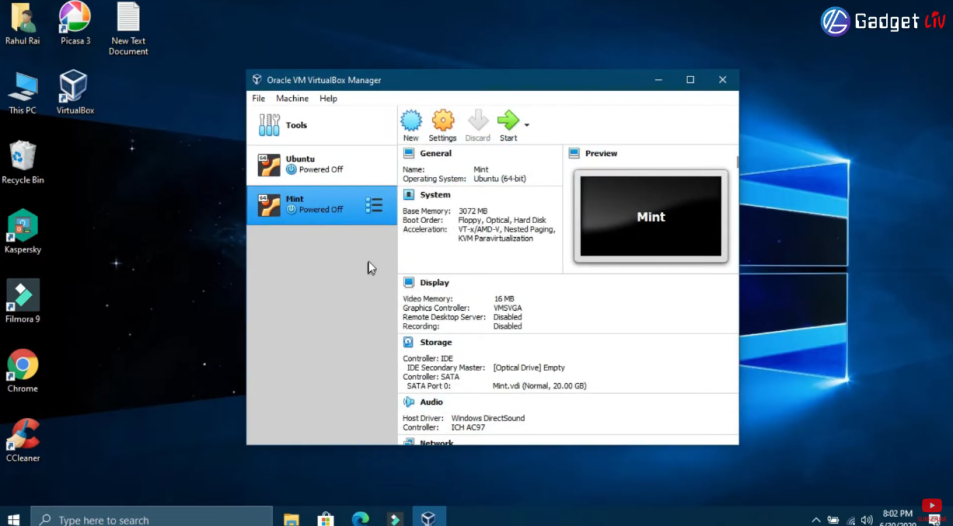
Task: Launch Chrome from the desktop
Action: [x=22, y=371]
